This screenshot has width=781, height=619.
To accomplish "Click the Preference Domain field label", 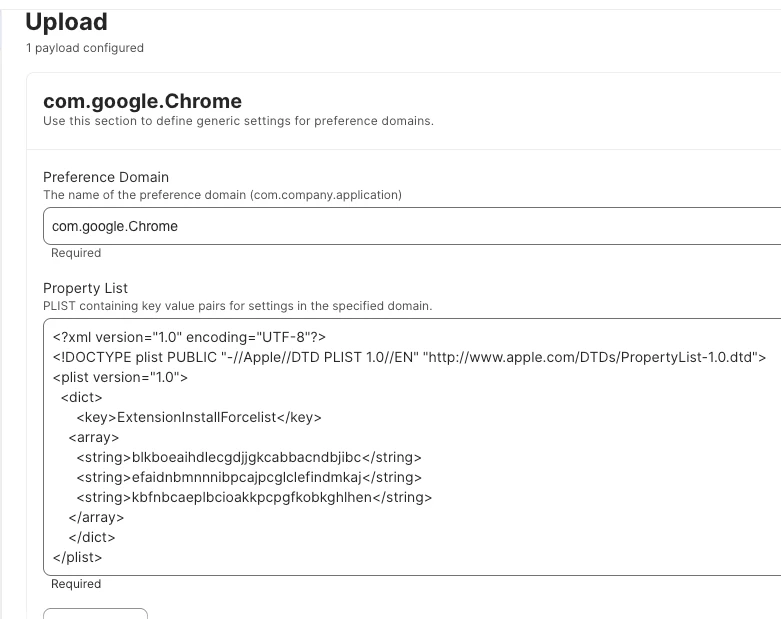I will [106, 177].
